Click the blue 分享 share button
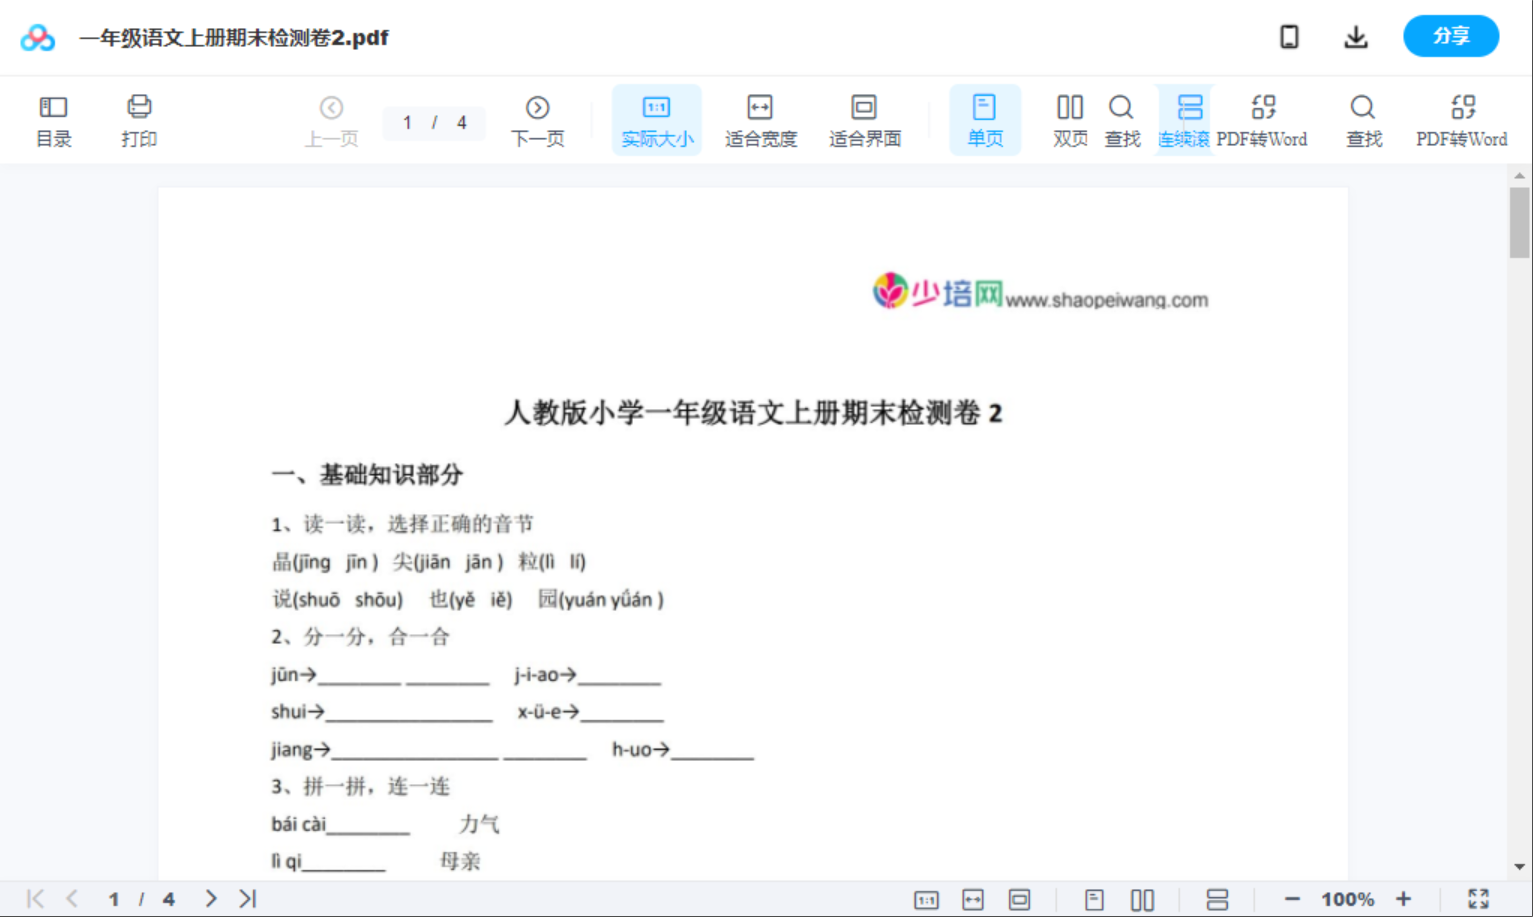Image resolution: width=1533 pixels, height=917 pixels. tap(1451, 36)
